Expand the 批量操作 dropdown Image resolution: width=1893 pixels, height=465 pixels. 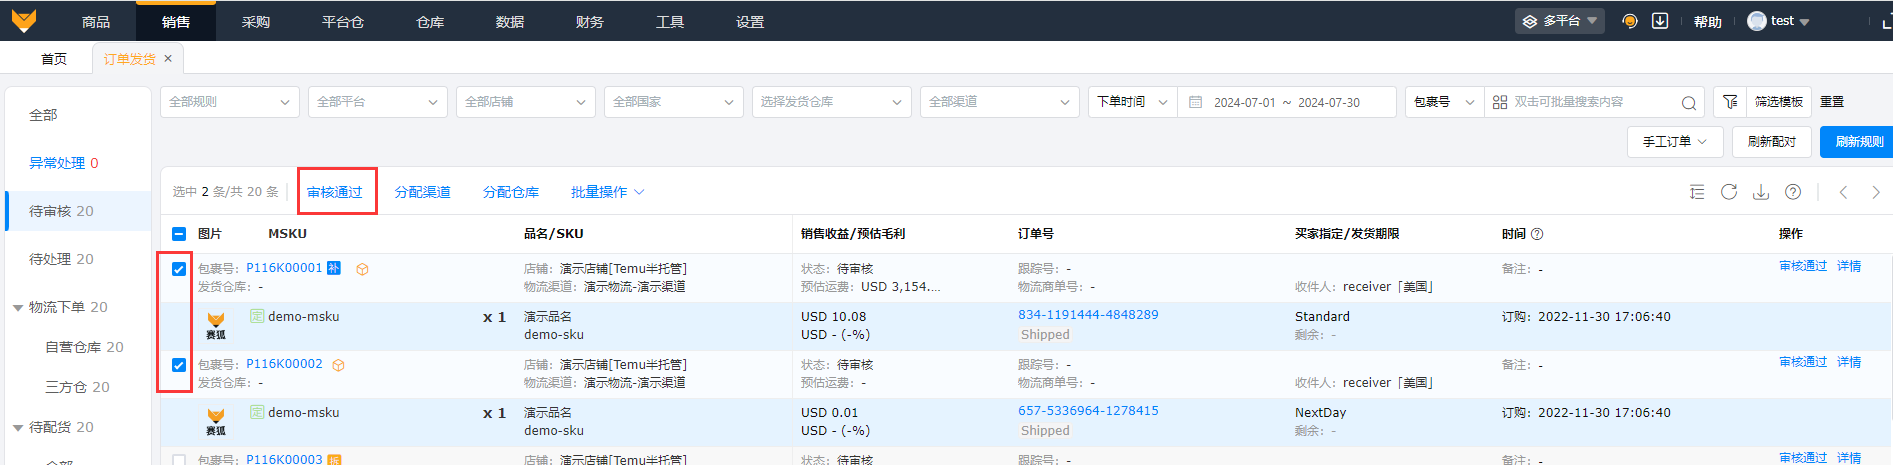[x=607, y=192]
